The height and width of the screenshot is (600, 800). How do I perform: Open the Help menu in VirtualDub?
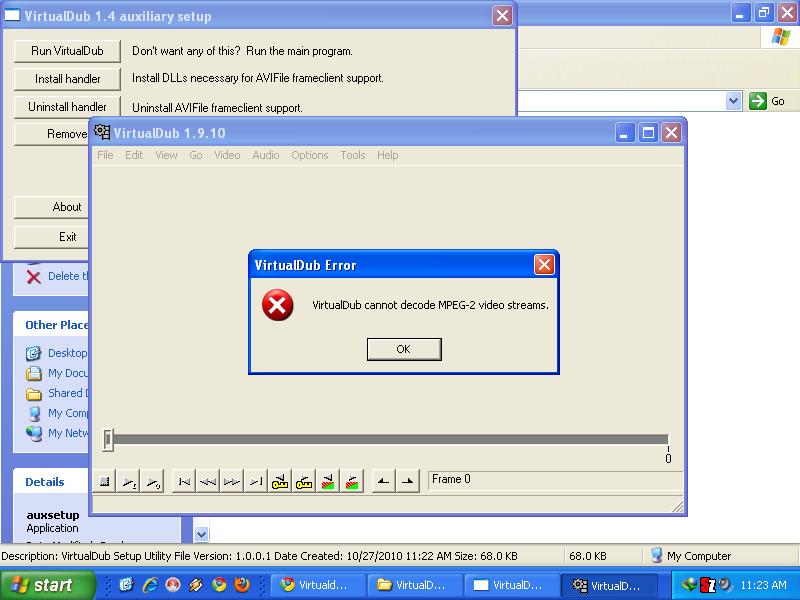point(388,155)
